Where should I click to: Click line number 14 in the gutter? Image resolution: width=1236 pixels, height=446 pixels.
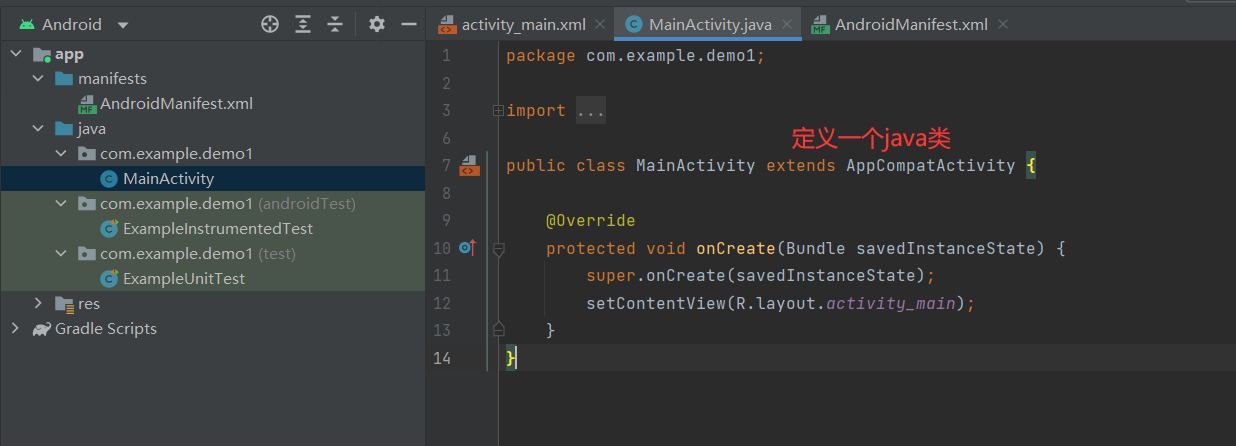tap(442, 358)
